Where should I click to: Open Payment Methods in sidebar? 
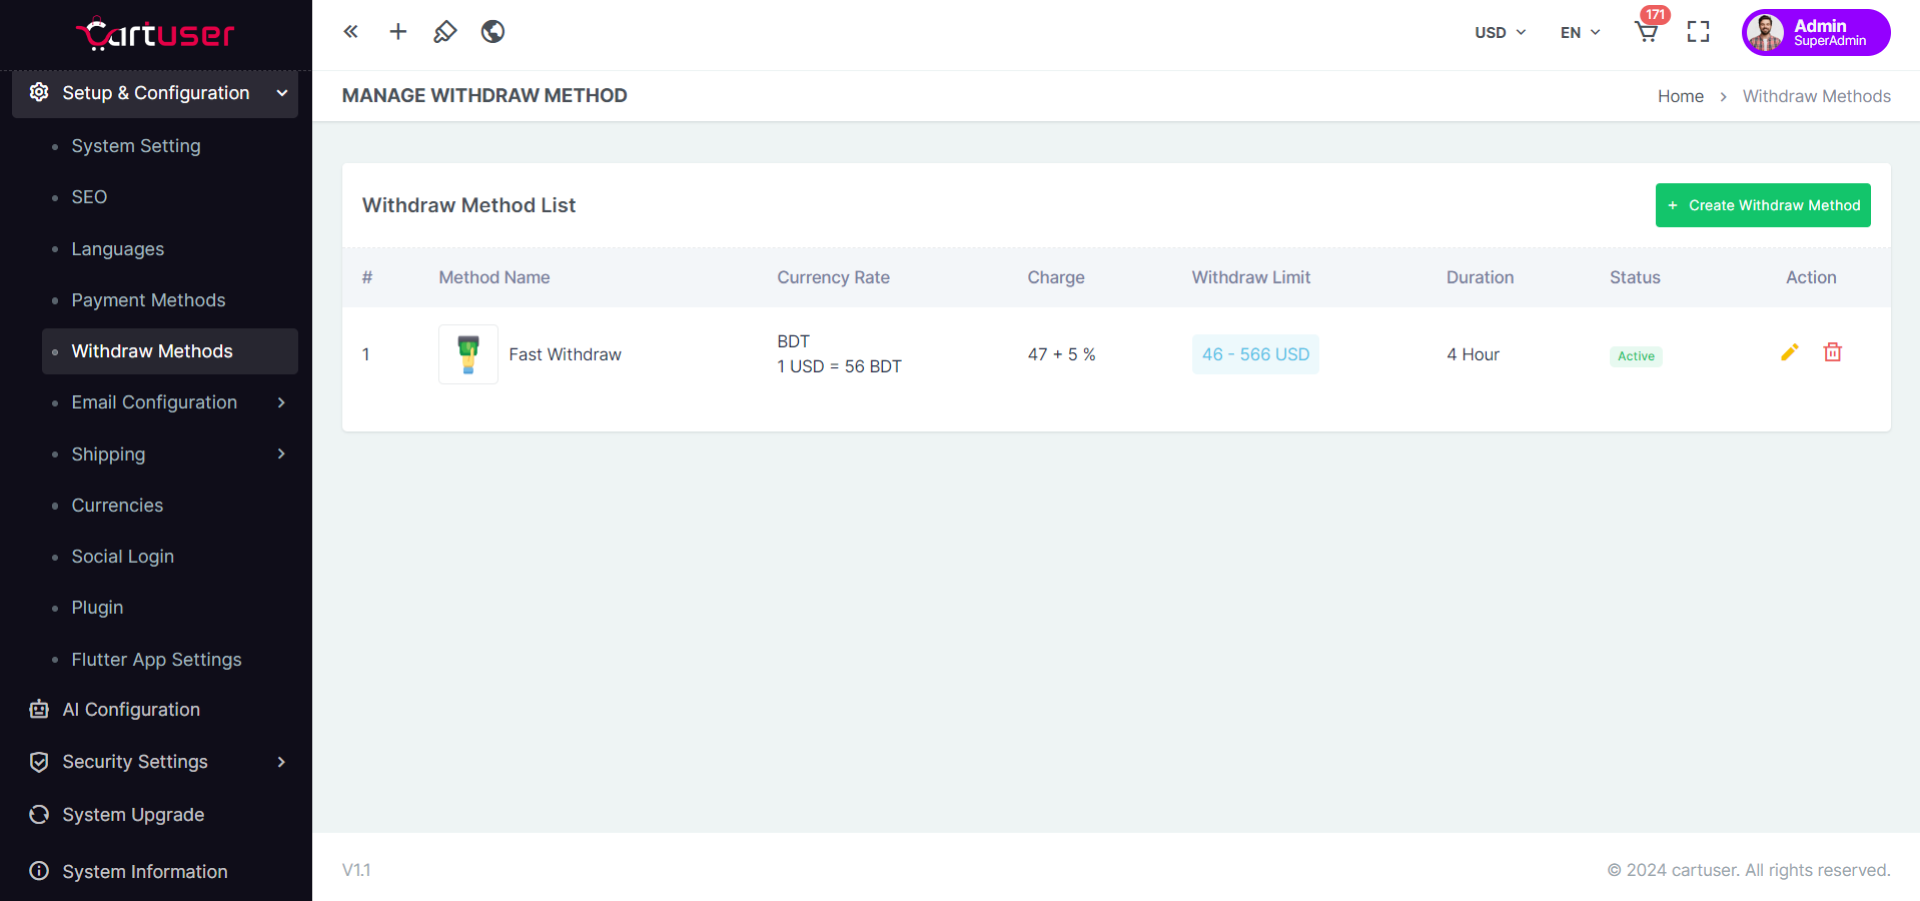pyautogui.click(x=148, y=300)
